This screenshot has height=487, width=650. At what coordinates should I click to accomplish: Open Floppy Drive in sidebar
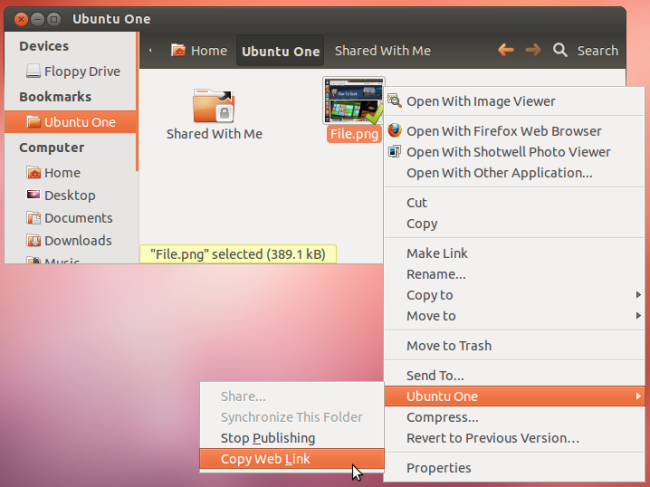coord(70,71)
